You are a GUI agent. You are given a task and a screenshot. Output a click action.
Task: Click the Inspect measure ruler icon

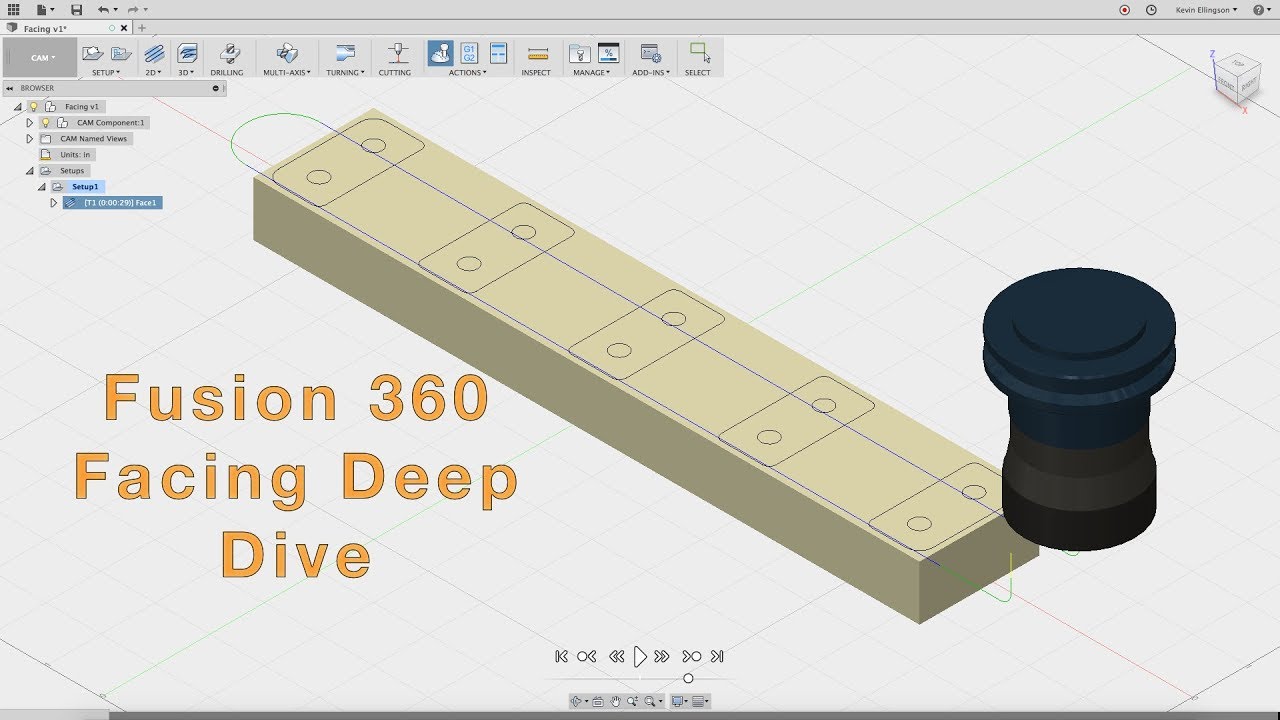tap(538, 54)
